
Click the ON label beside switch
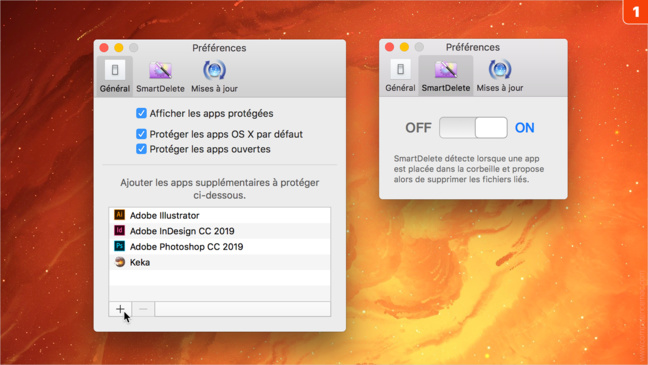click(x=524, y=128)
